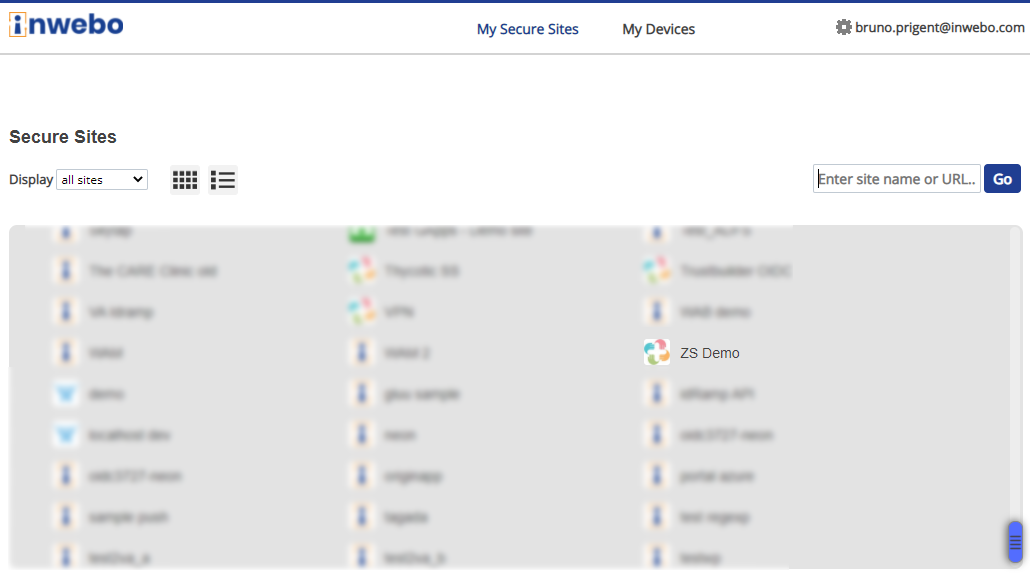Click the blue site list scrollbar thumb
1030x576 pixels.
pos(1015,541)
